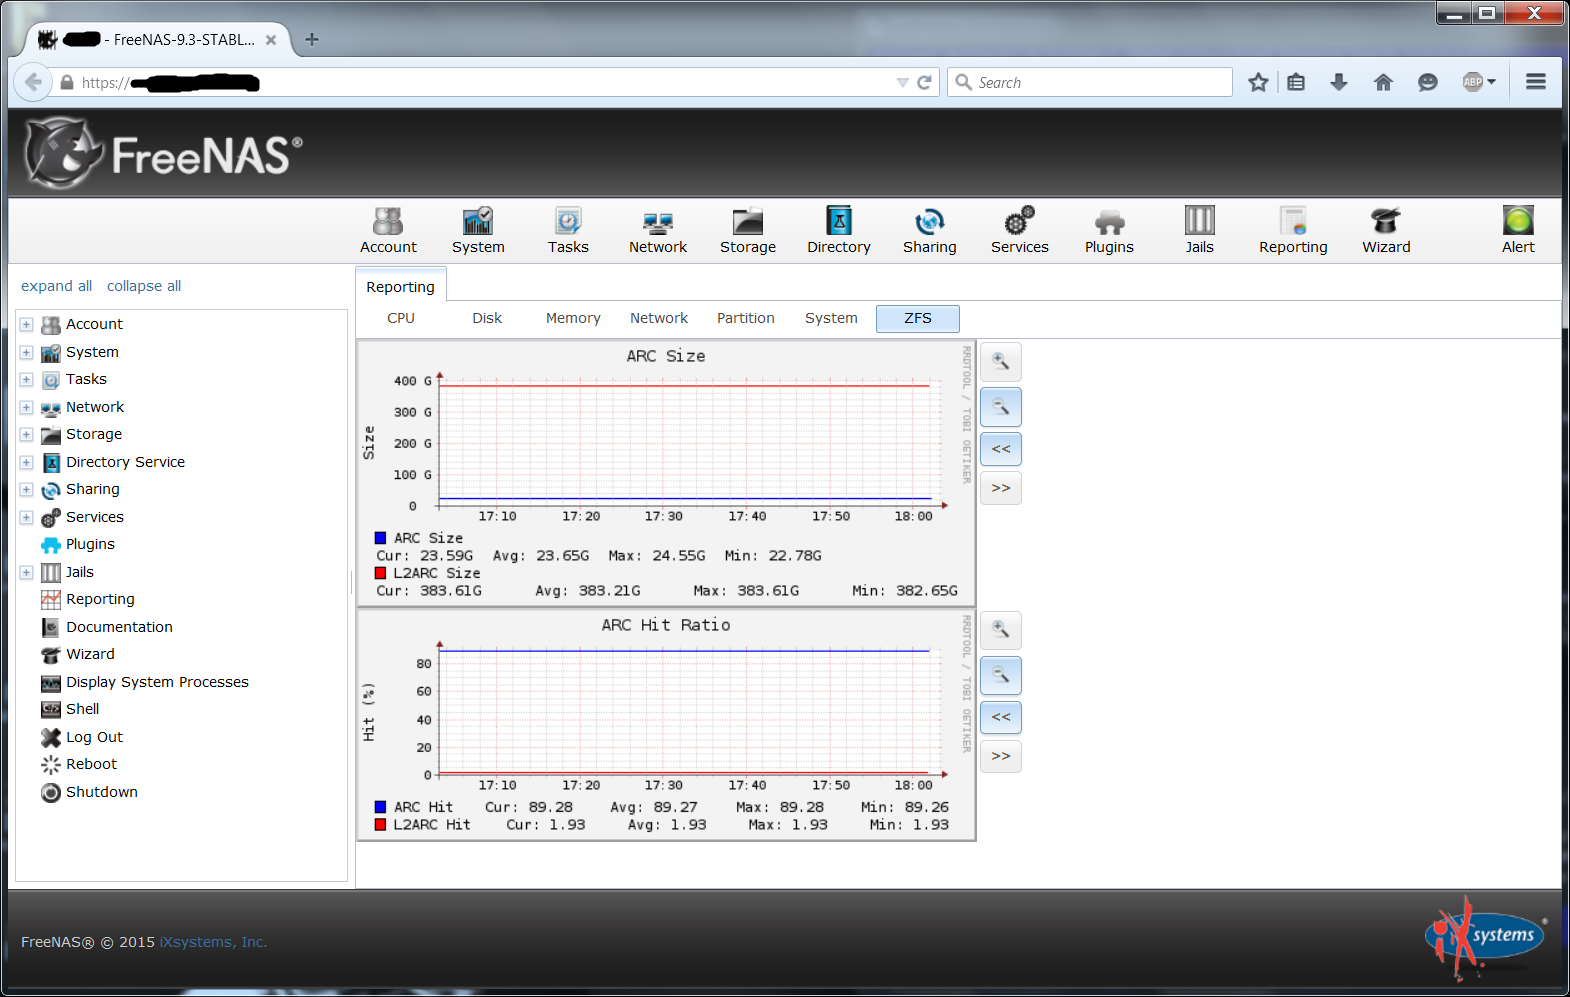This screenshot has width=1570, height=997.
Task: Expand the Jails tree node
Action: (x=27, y=573)
